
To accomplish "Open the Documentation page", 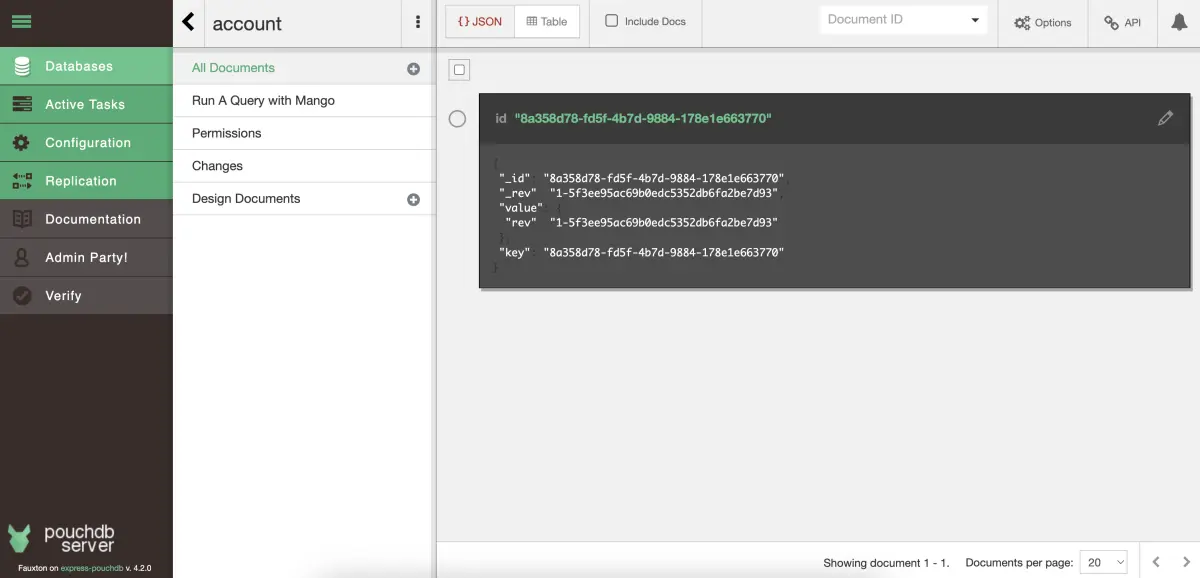I will tap(86, 219).
